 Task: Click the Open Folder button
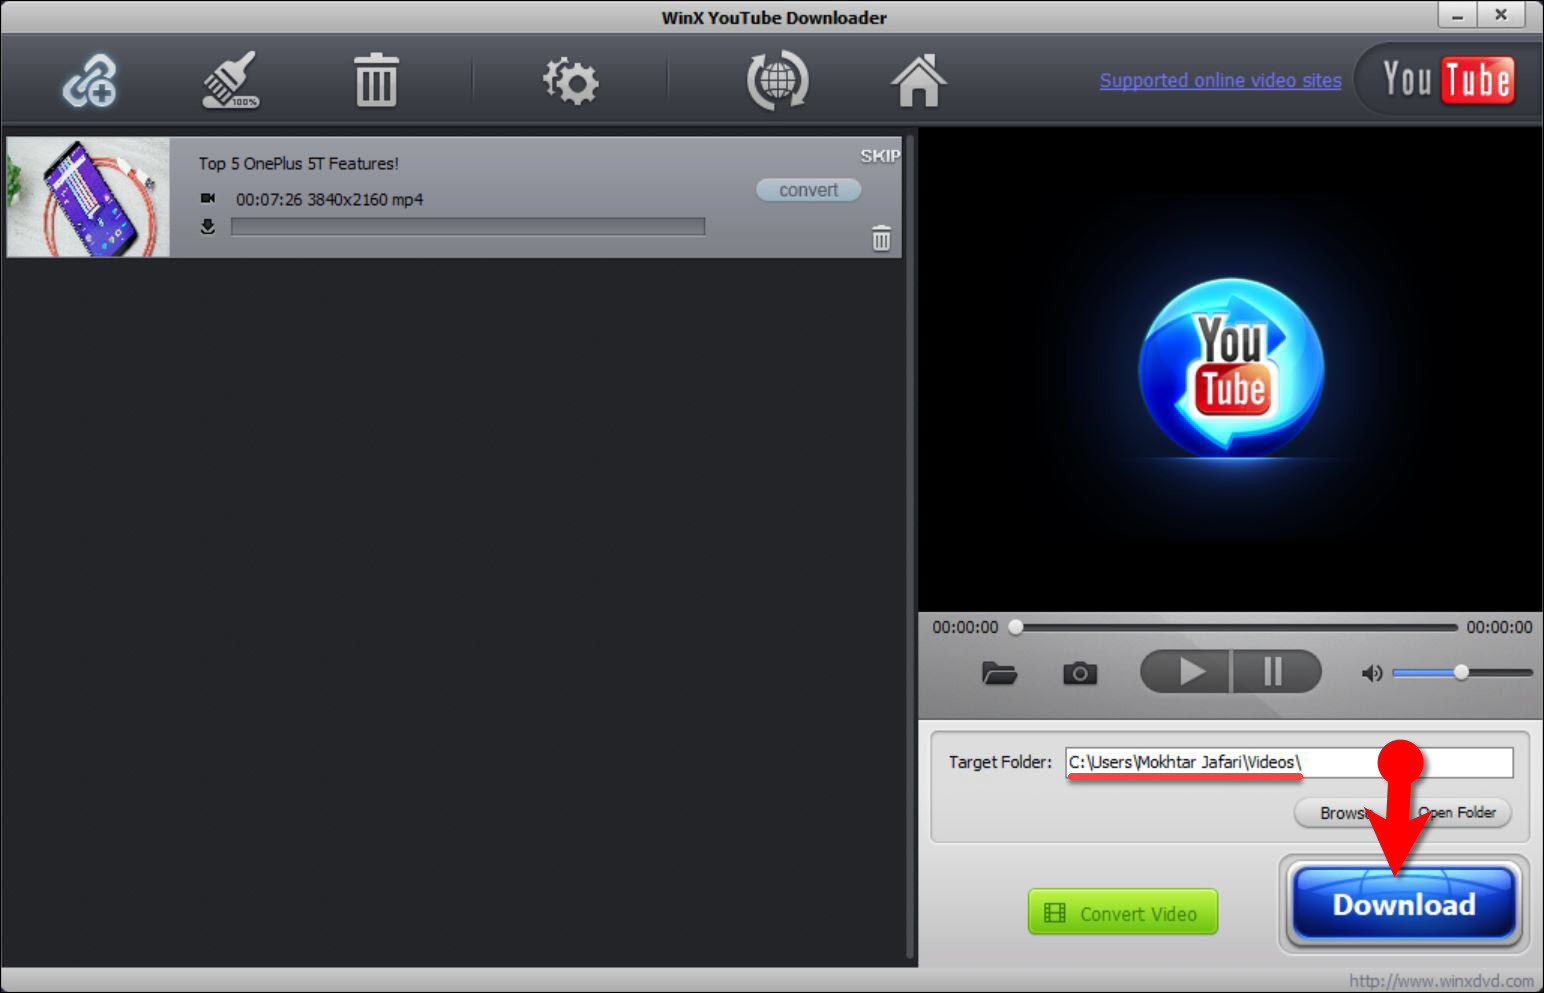(1458, 812)
